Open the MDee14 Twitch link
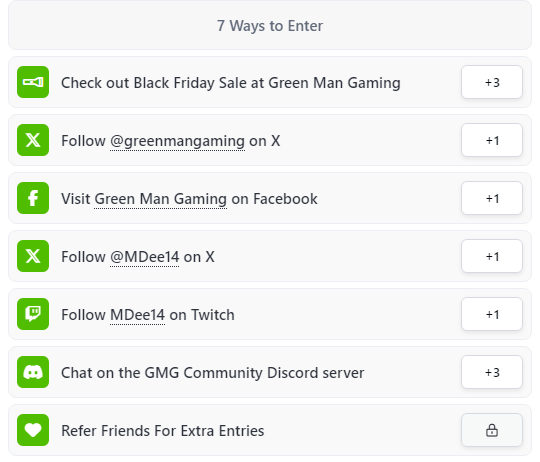 pos(137,315)
